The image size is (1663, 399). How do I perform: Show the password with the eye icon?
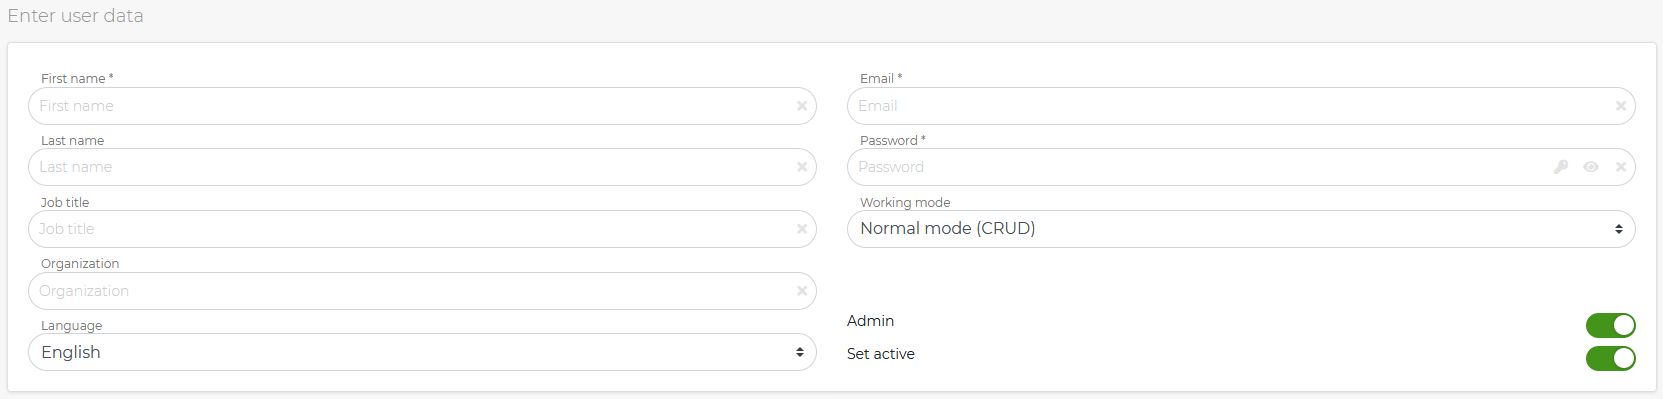click(1591, 167)
